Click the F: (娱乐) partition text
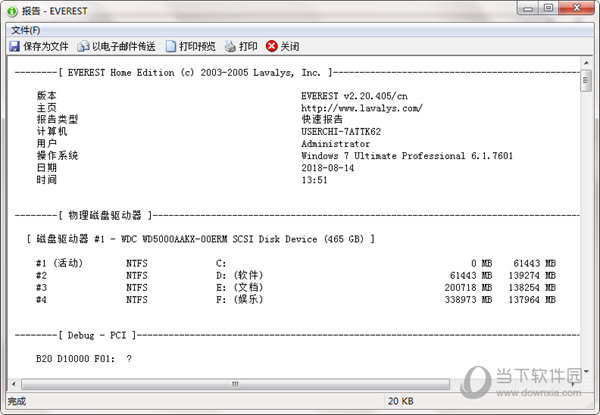This screenshot has width=600, height=415. pos(240,299)
